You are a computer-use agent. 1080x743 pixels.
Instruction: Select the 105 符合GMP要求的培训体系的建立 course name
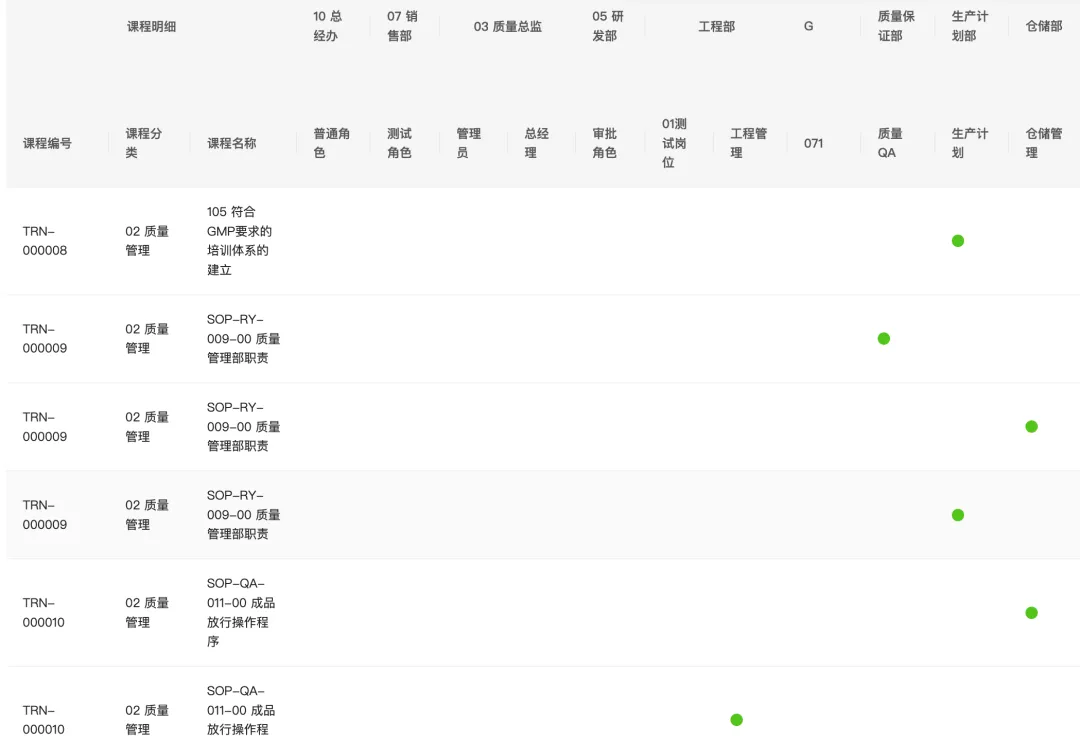click(239, 240)
